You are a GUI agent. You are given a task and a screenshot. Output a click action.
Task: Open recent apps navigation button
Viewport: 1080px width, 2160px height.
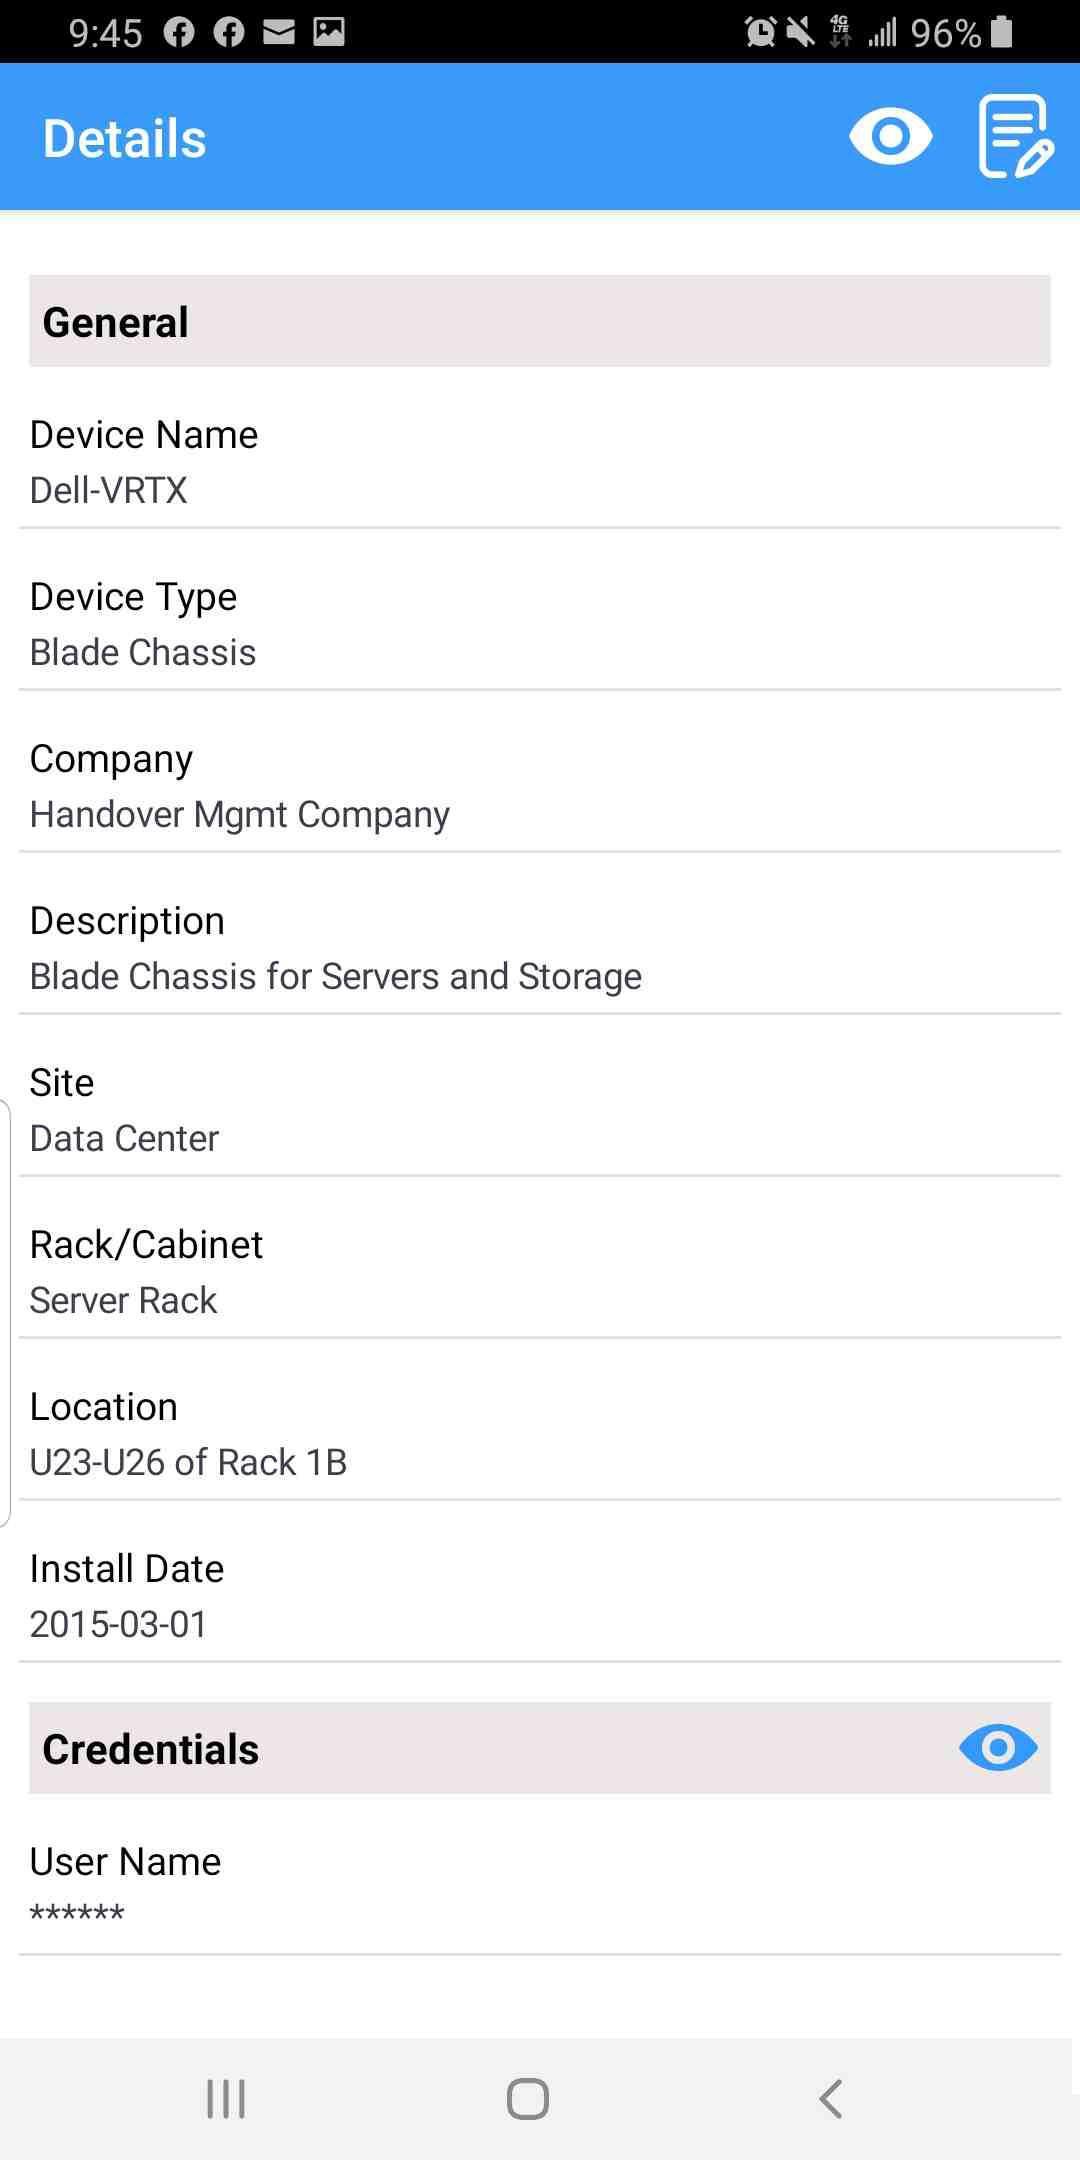pyautogui.click(x=226, y=2098)
